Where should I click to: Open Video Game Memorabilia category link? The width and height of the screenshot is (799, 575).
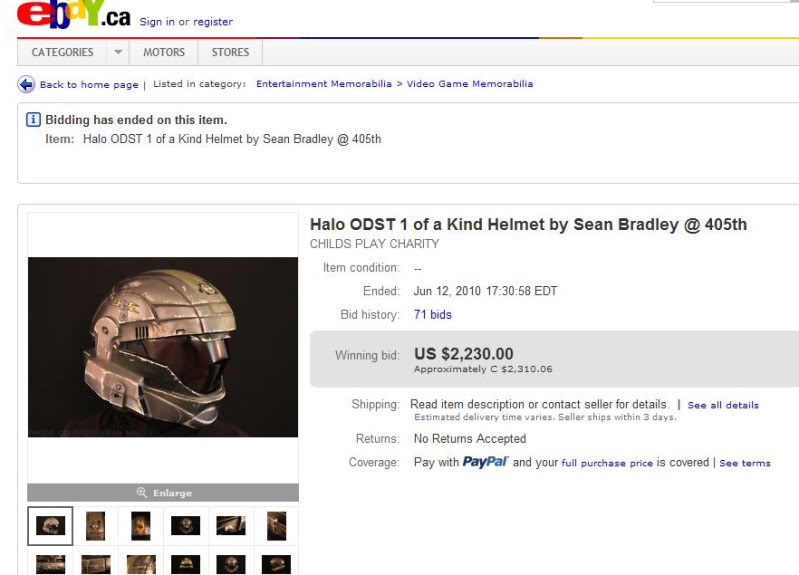pos(470,84)
